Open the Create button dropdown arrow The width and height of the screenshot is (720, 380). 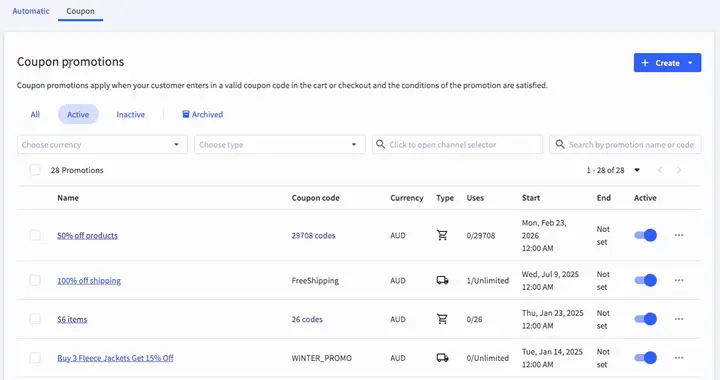coord(691,63)
